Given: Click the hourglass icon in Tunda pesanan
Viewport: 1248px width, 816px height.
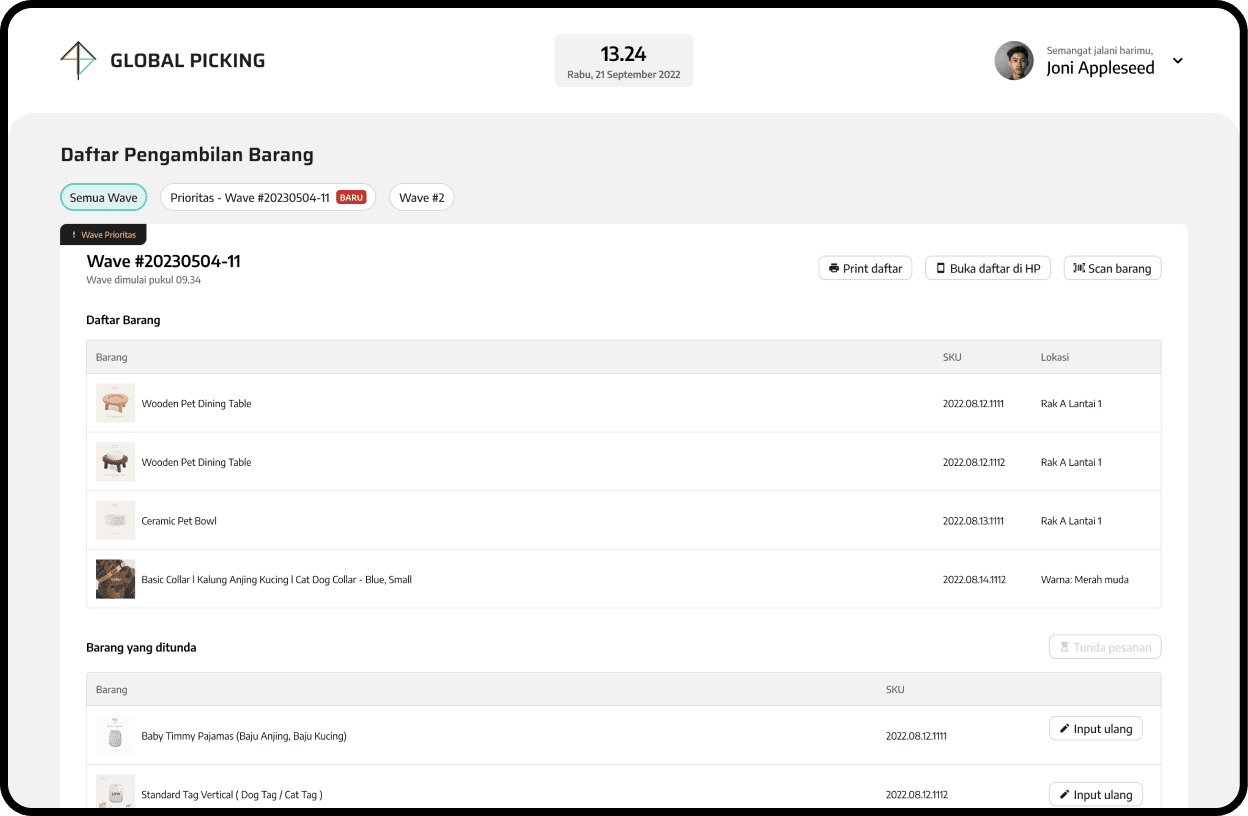Looking at the screenshot, I should 1064,647.
